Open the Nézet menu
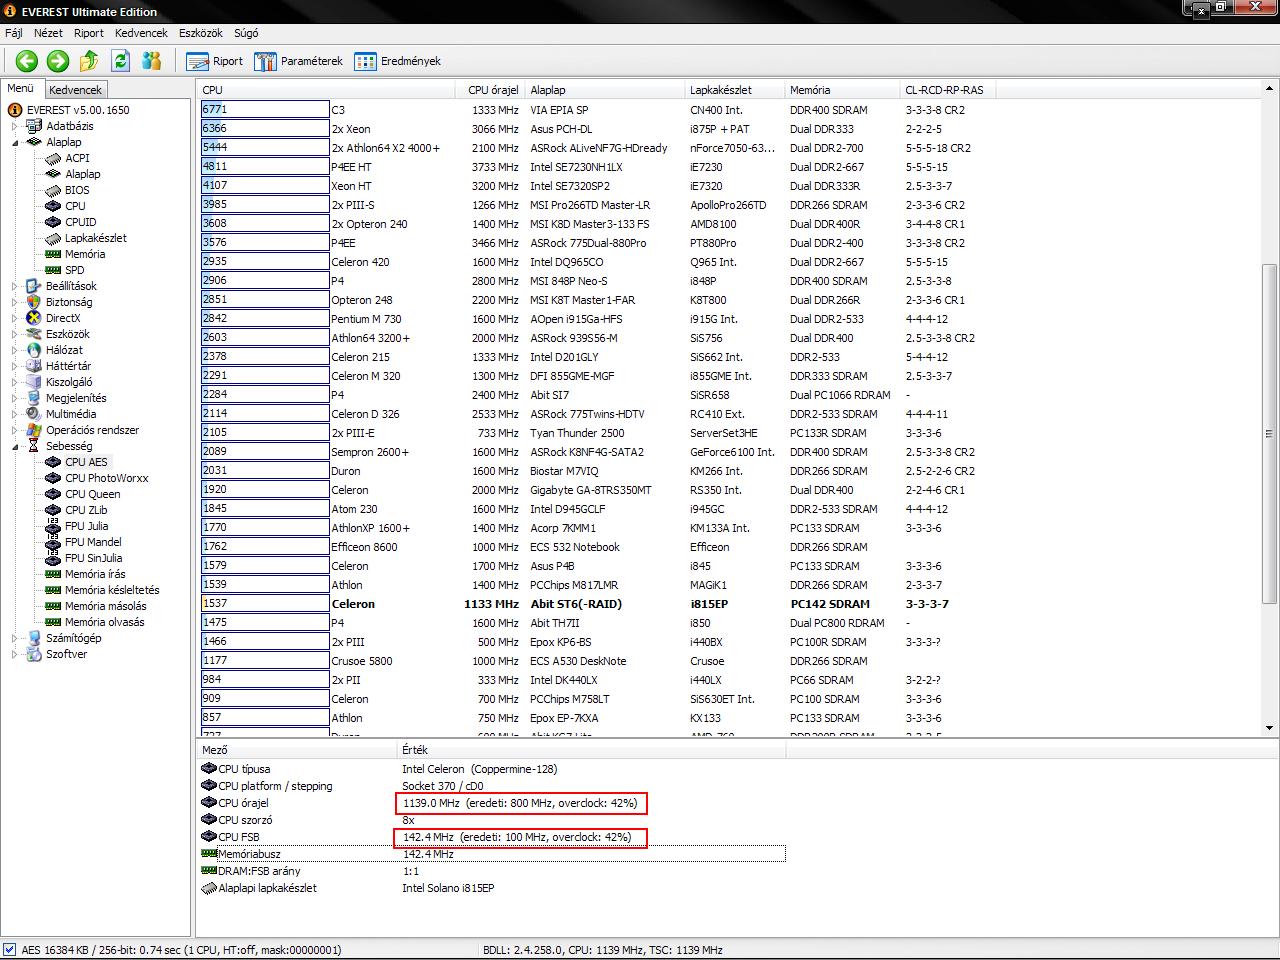The width and height of the screenshot is (1280, 960). pyautogui.click(x=48, y=33)
